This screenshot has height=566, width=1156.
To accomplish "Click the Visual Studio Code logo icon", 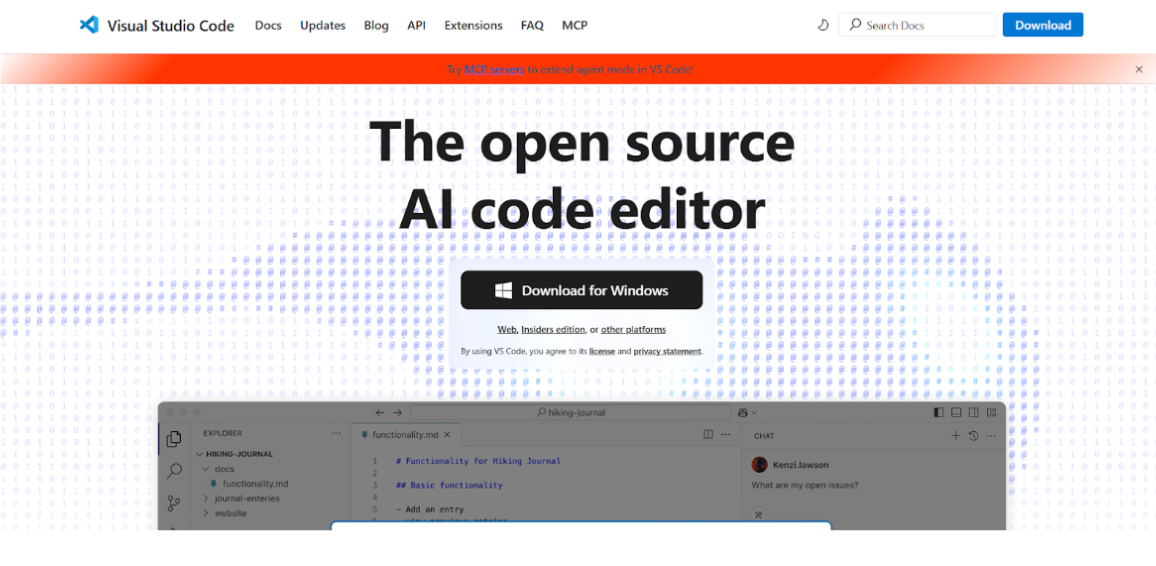I will [x=88, y=25].
